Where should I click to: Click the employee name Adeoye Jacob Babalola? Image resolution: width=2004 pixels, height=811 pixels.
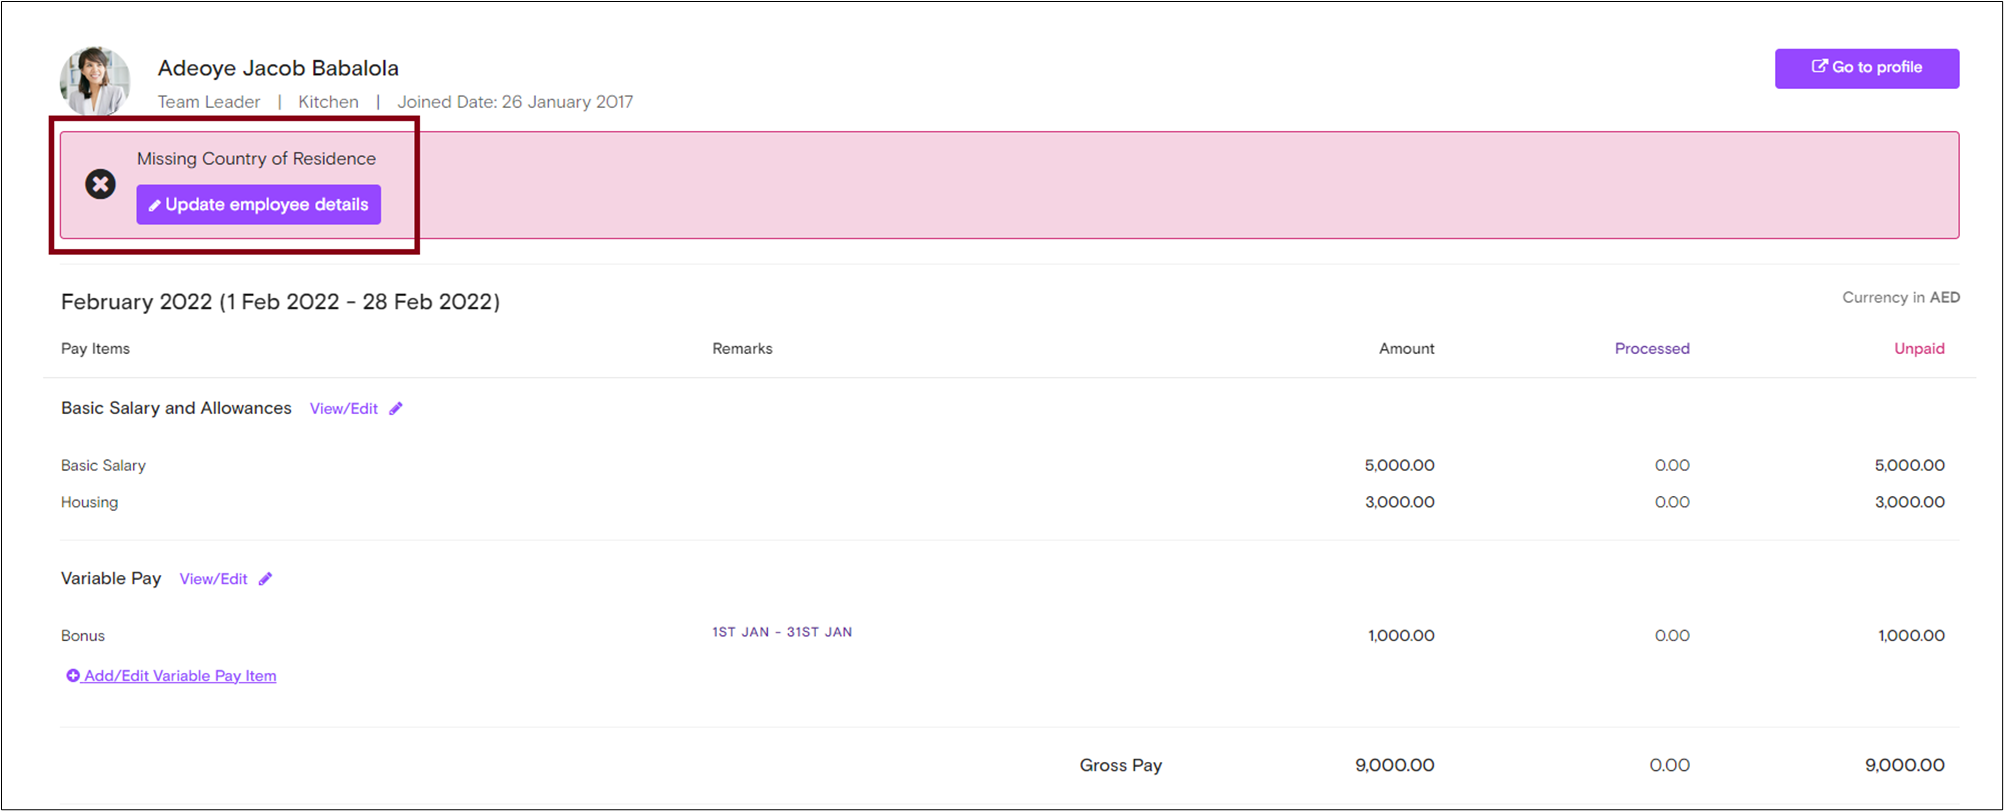pyautogui.click(x=278, y=68)
